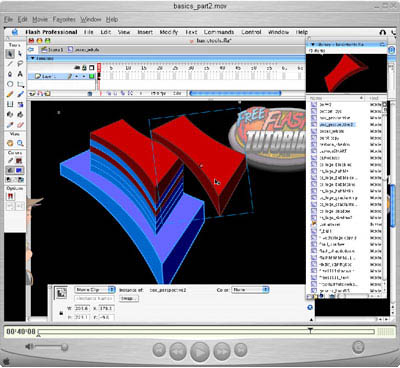Select the black arrow Selection tool

tap(10, 54)
